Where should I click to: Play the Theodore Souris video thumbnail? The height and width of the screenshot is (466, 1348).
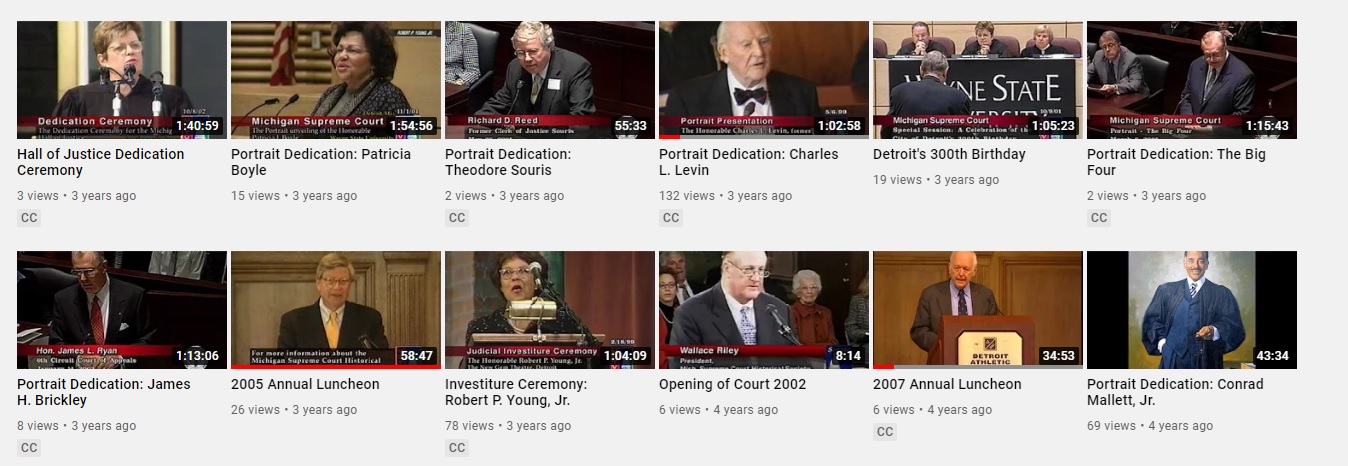click(550, 80)
